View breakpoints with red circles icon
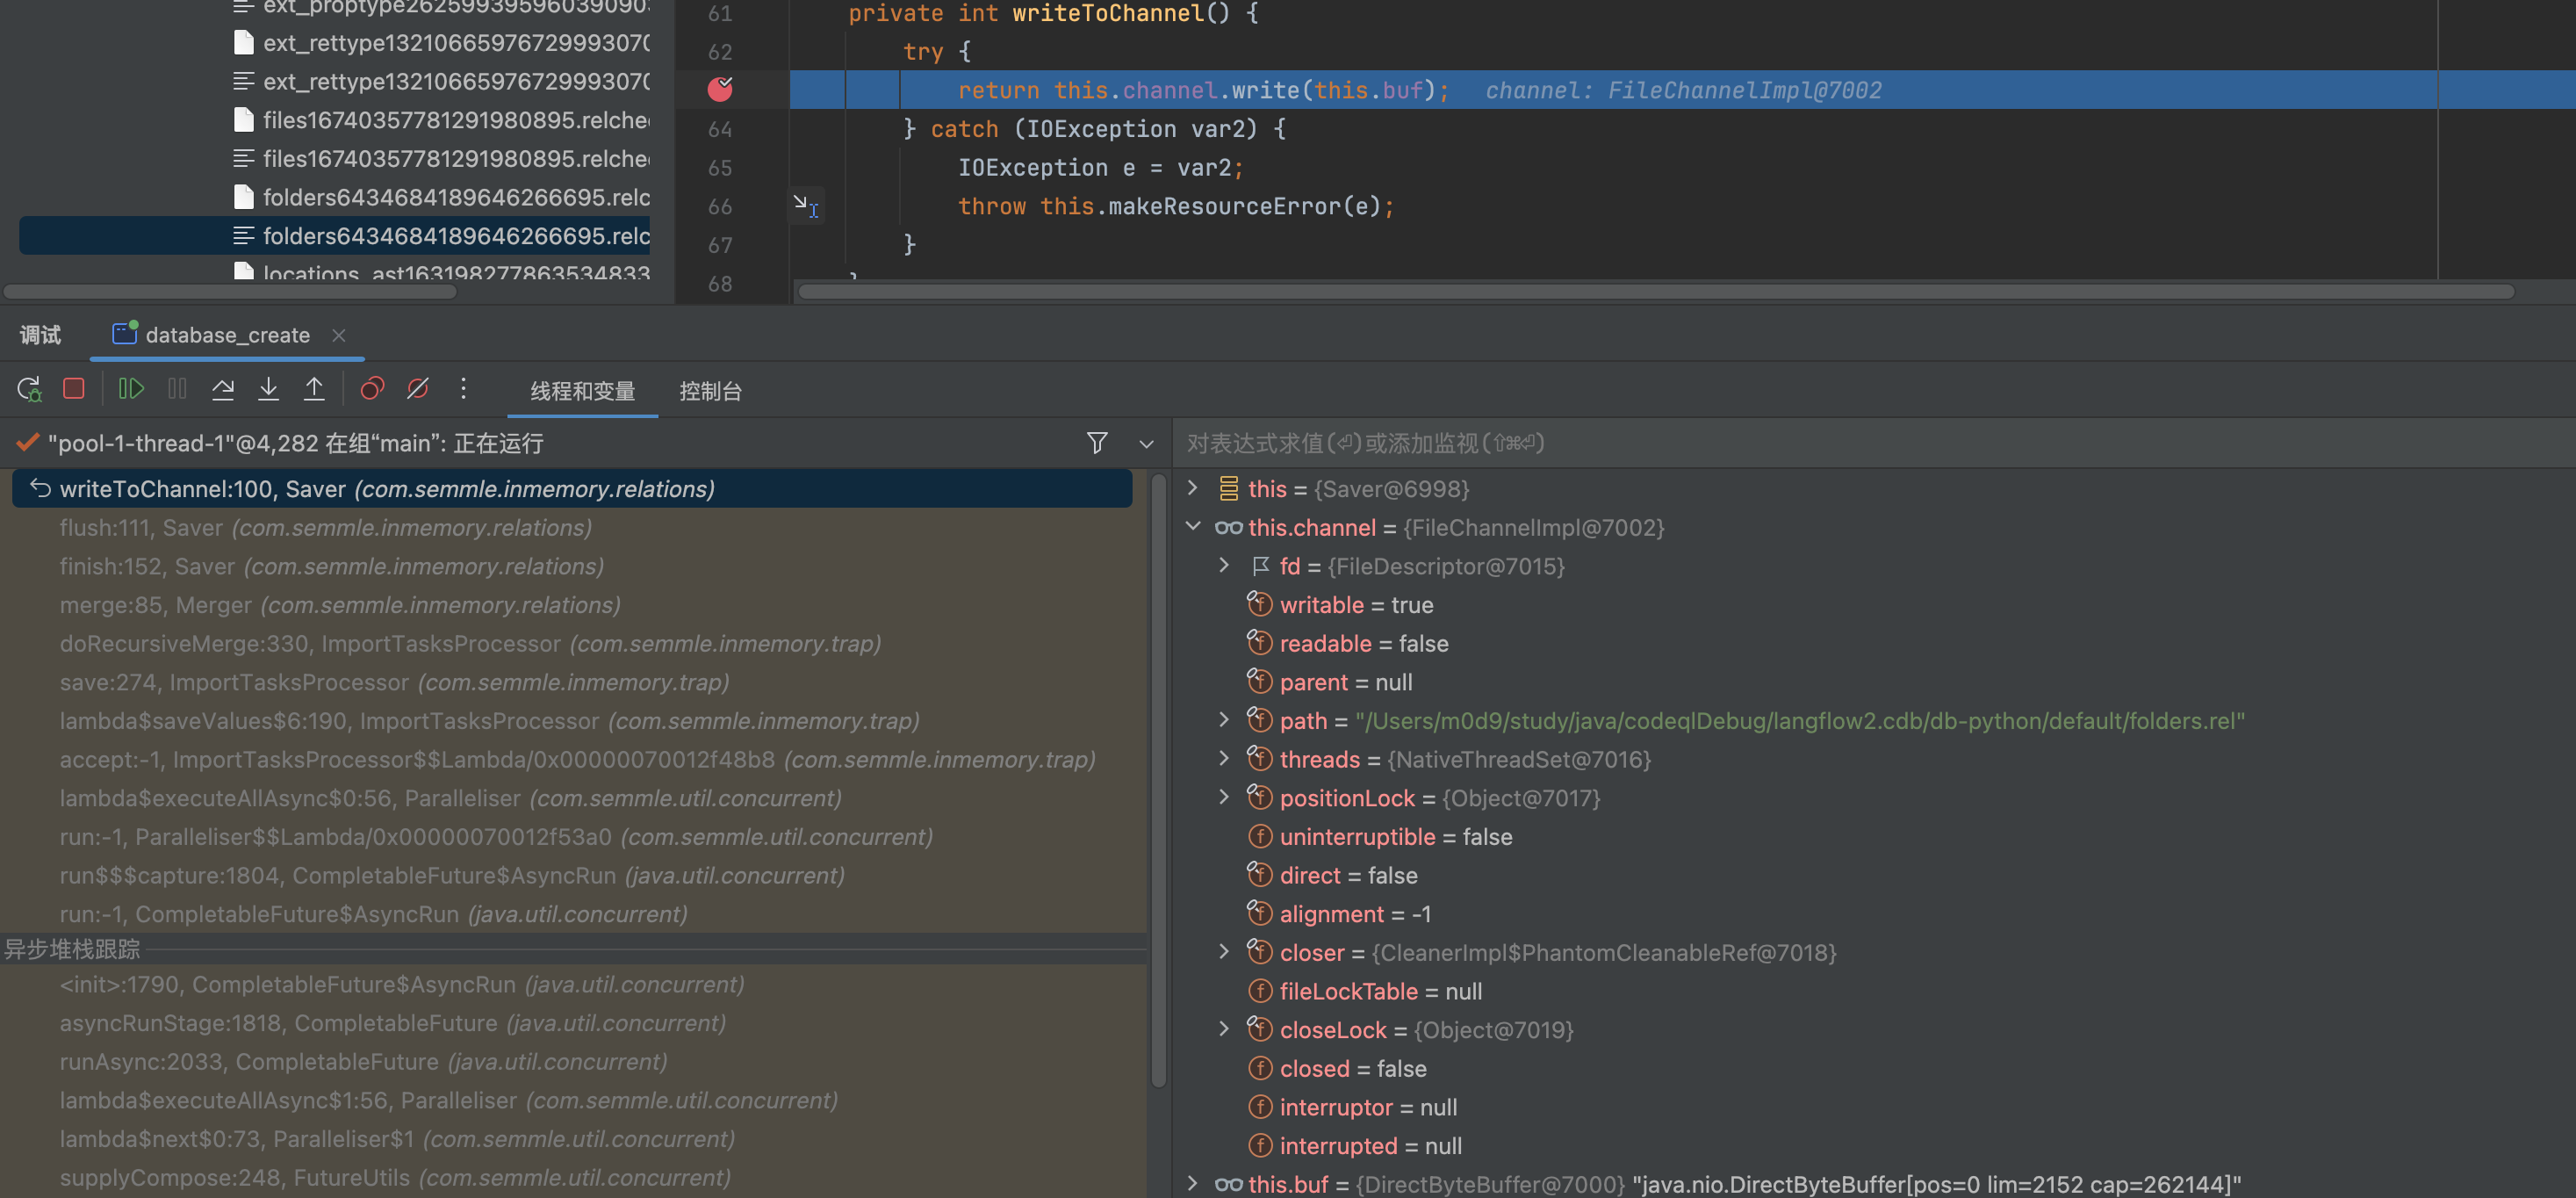2576x1198 pixels. click(x=372, y=388)
